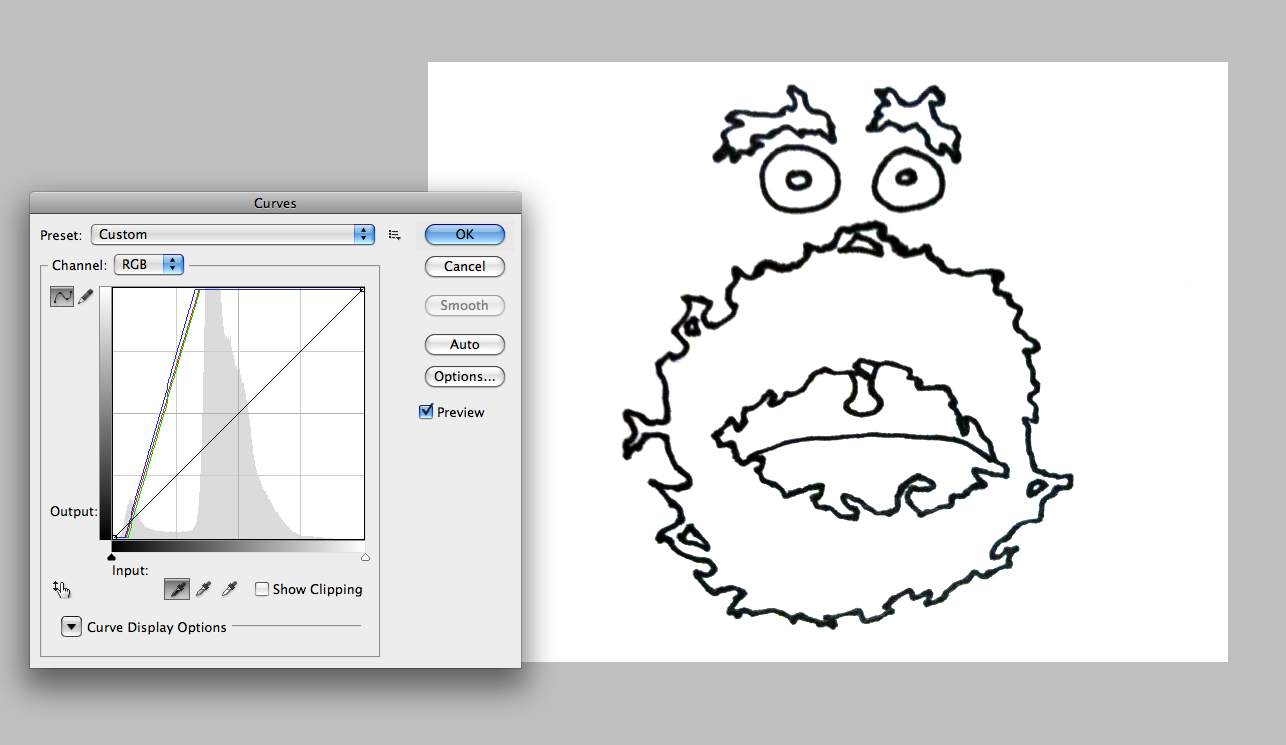
Task: Open the Options... dialog button
Action: pos(464,377)
